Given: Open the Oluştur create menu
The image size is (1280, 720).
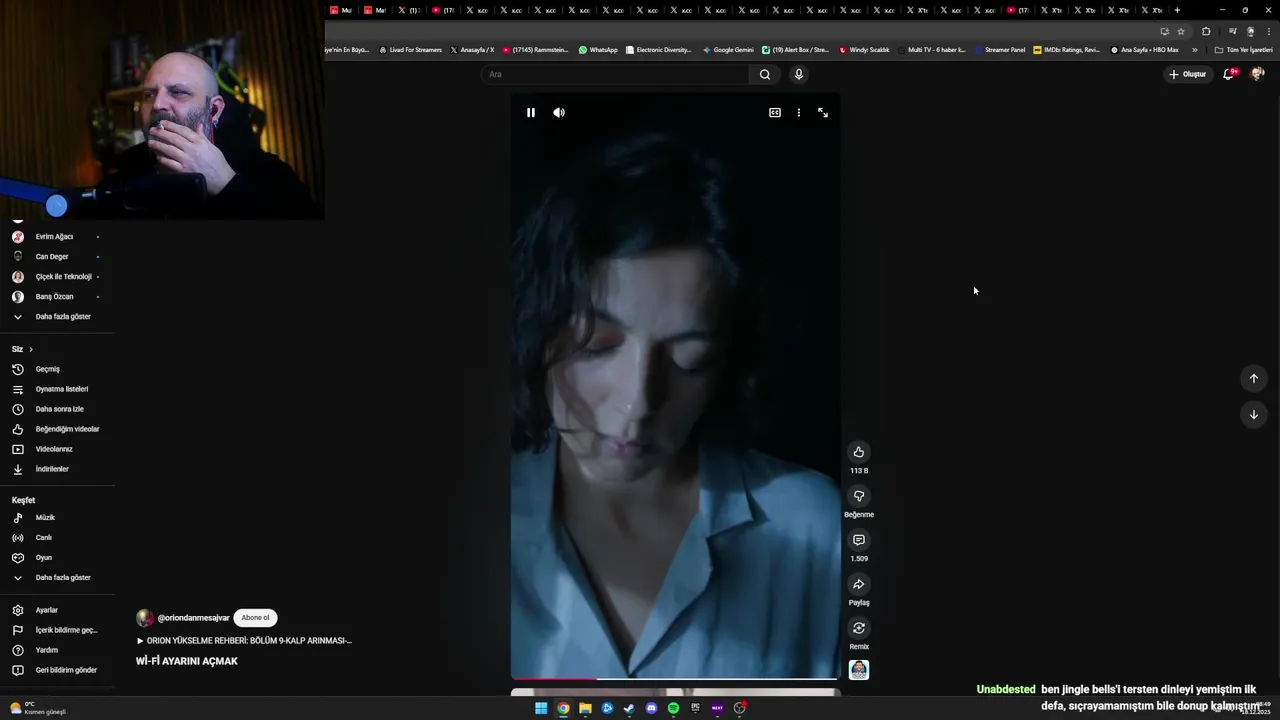Looking at the screenshot, I should tap(1187, 74).
